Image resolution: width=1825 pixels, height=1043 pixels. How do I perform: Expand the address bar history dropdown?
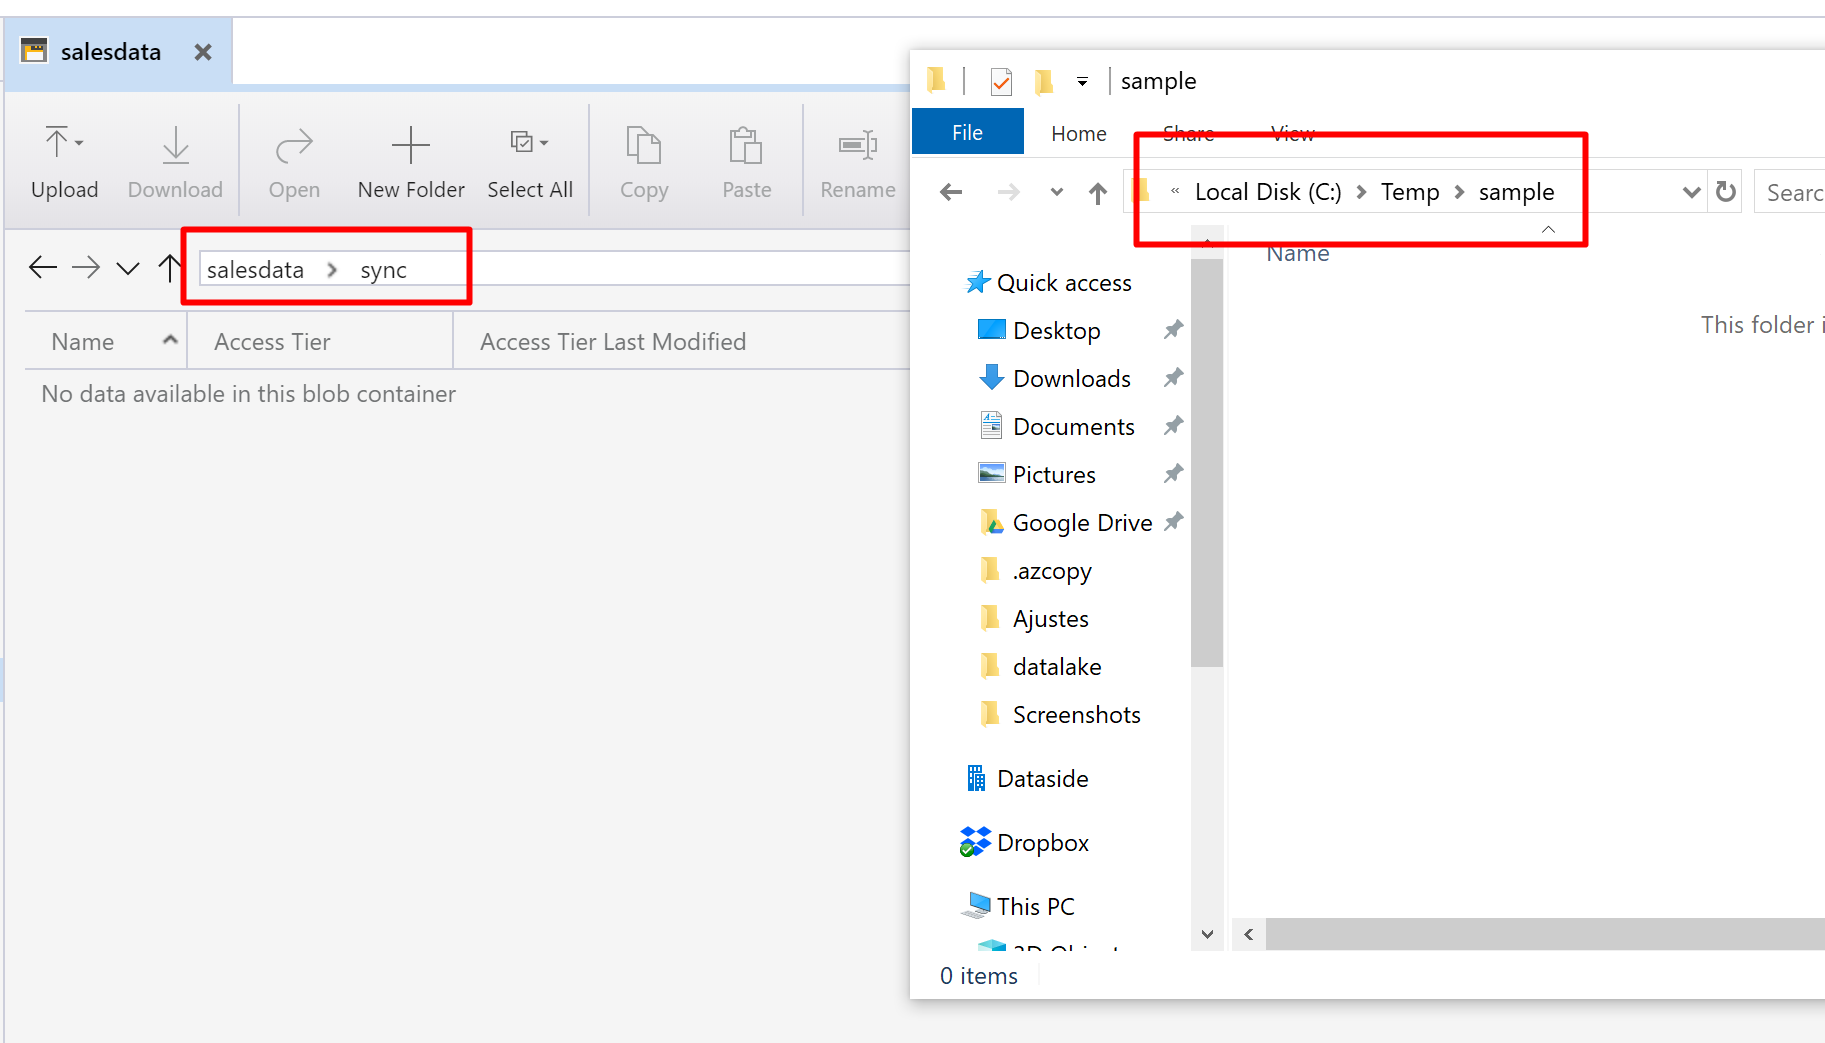[x=1691, y=192]
